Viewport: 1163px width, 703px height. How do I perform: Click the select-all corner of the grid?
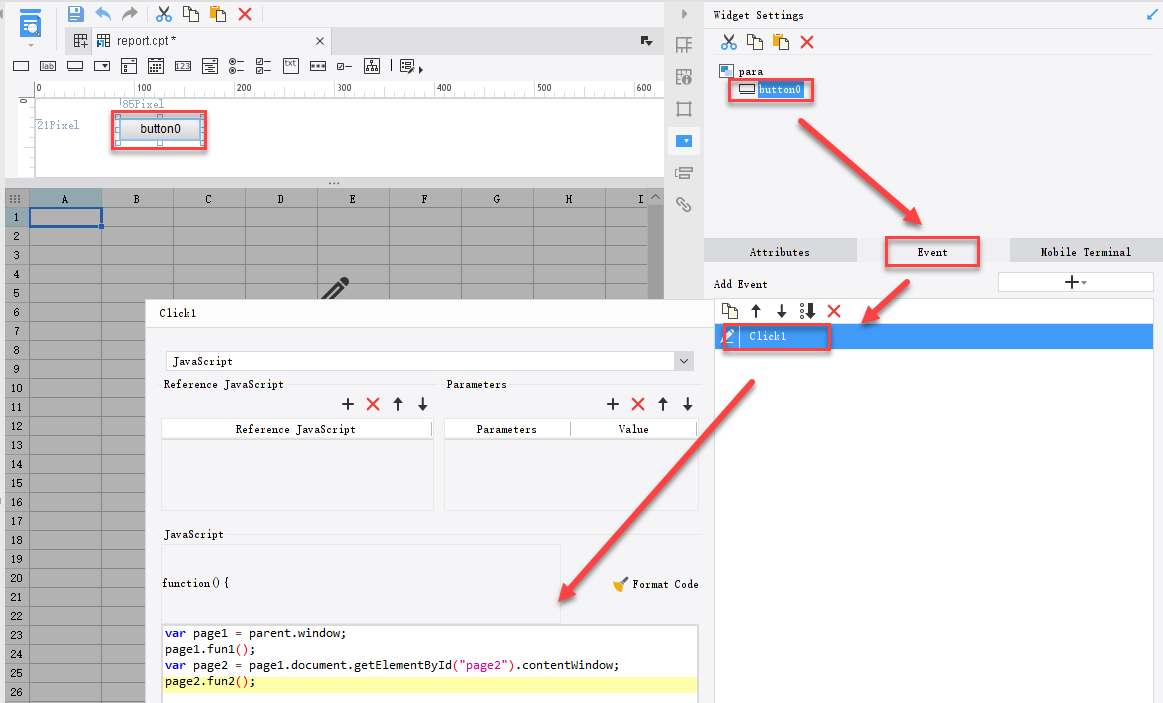pos(15,199)
